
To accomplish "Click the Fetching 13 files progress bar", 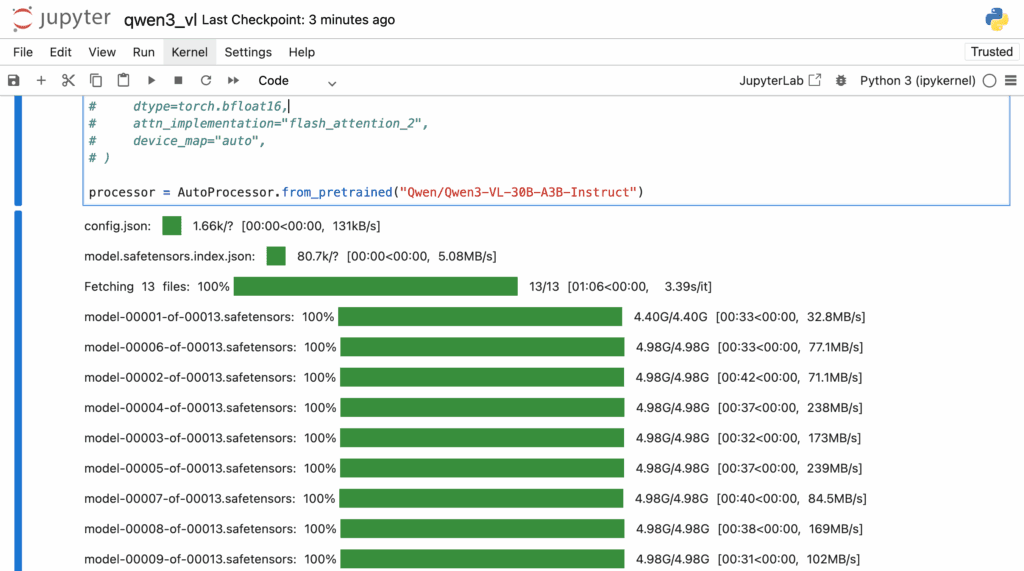I will tap(375, 287).
